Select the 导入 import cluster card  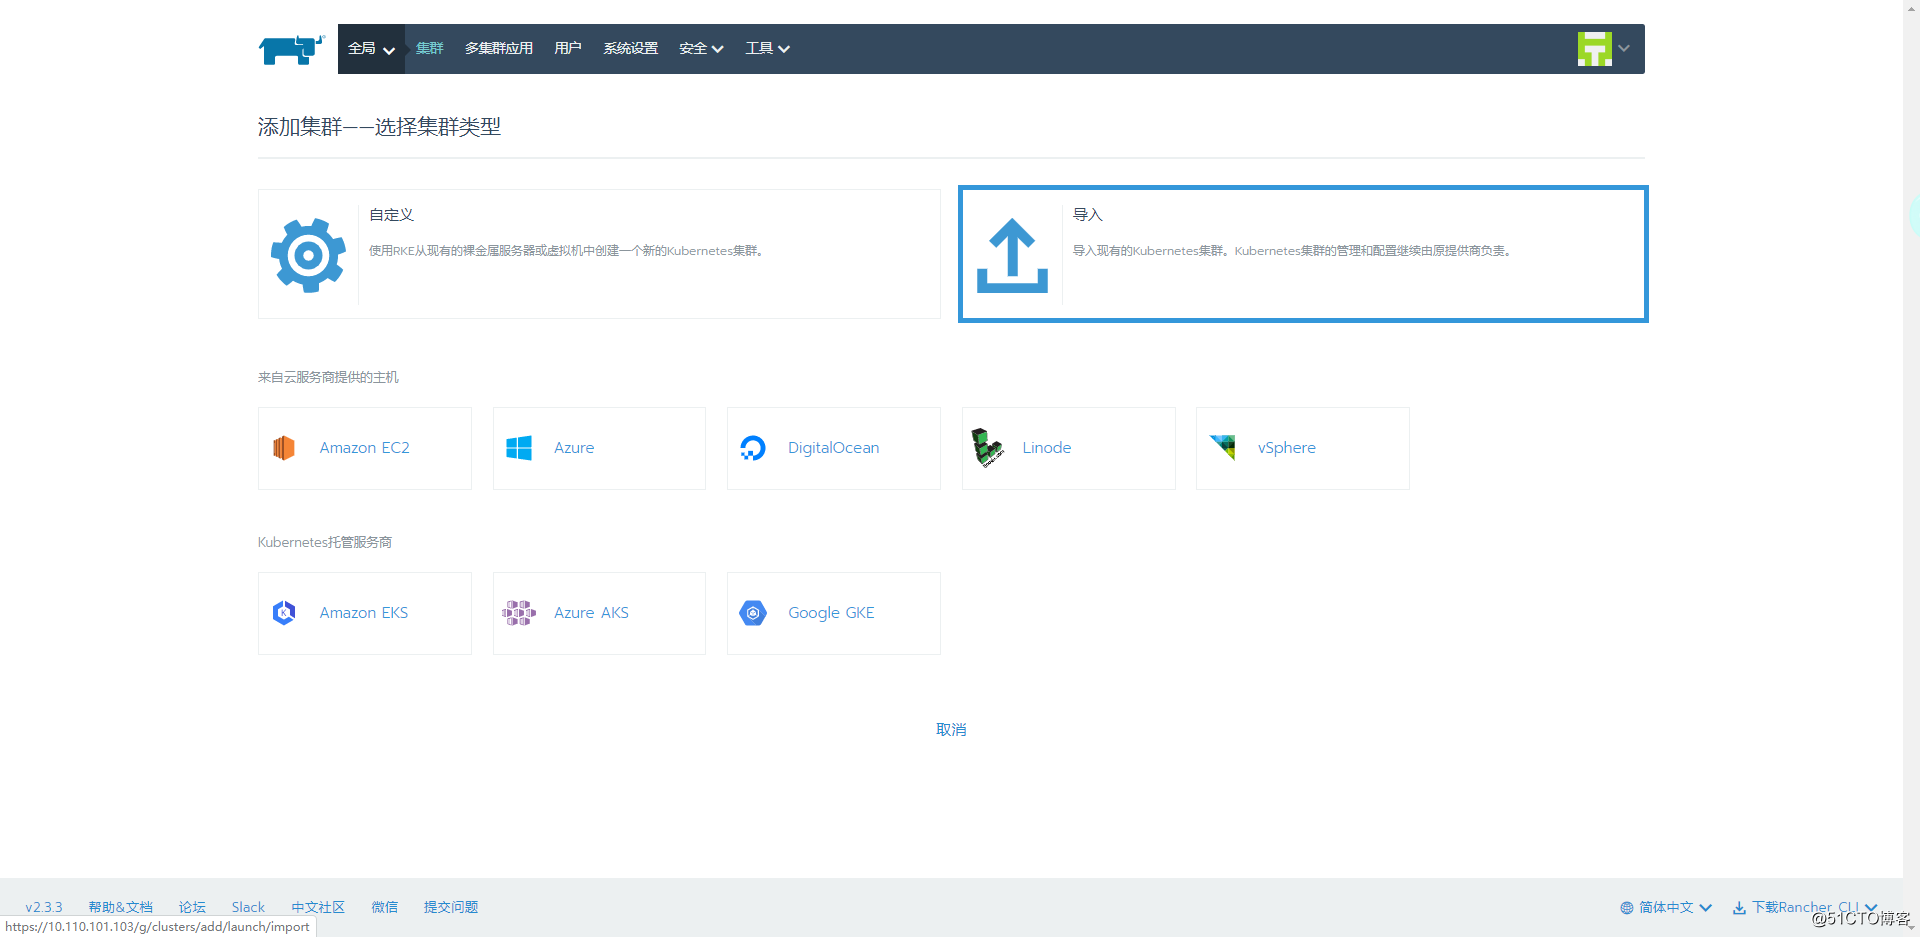coord(1303,254)
